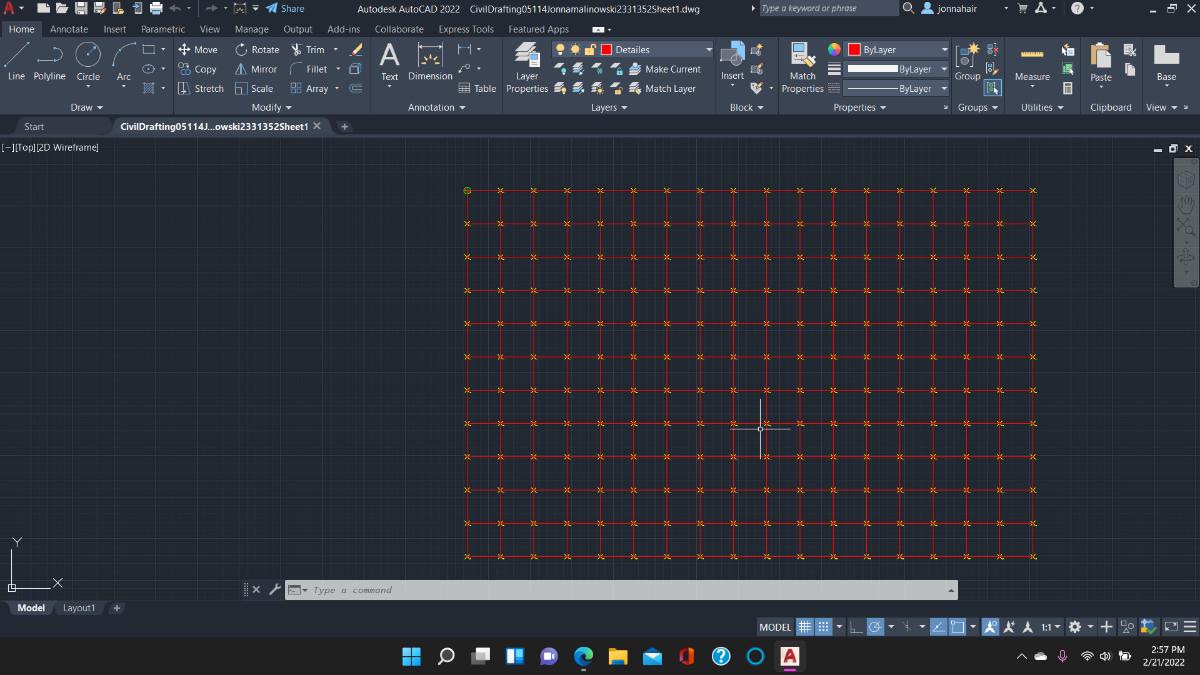Switch to the Layout1 tab

point(79,608)
